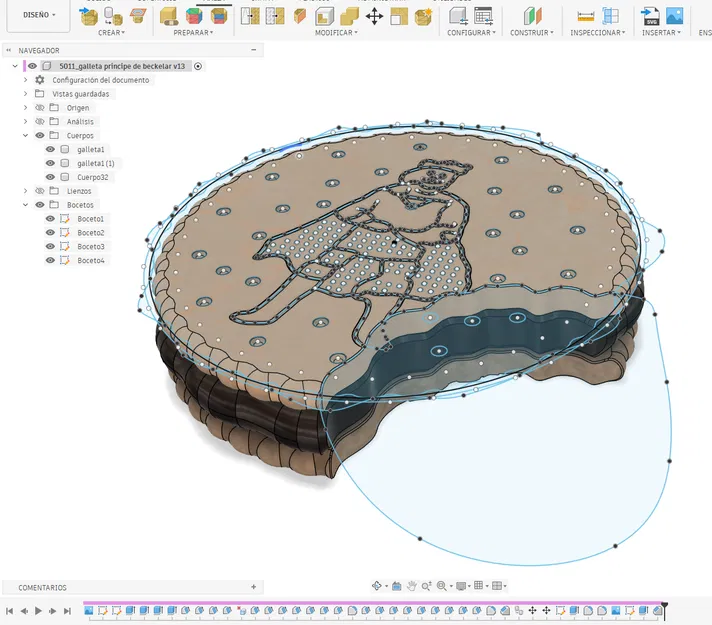Viewport: 712px width, 625px height.
Task: Play the timeline history
Action: pyautogui.click(x=38, y=611)
